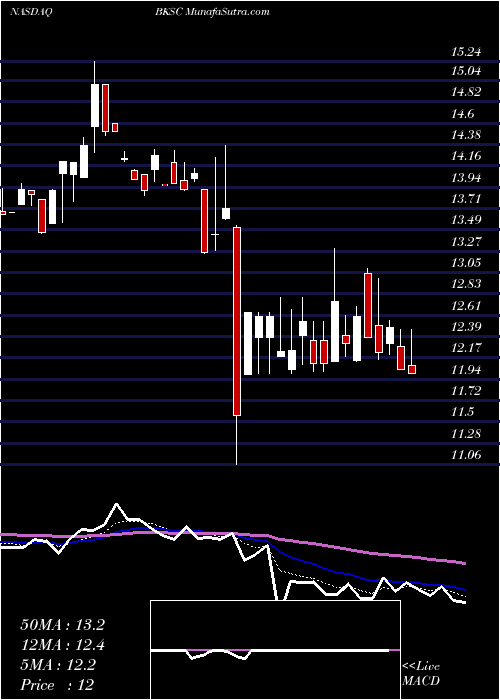
Task: Click the MACD inset chart panel
Action: [x=275, y=650]
